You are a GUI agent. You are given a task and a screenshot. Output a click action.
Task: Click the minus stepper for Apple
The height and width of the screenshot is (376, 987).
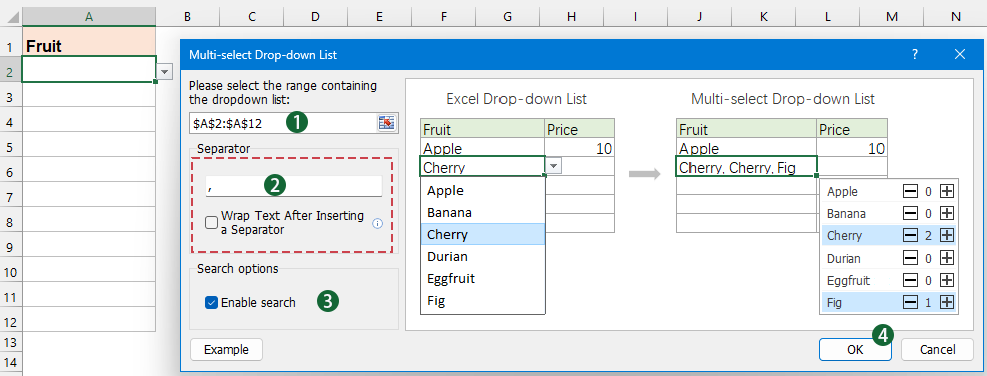(x=910, y=191)
